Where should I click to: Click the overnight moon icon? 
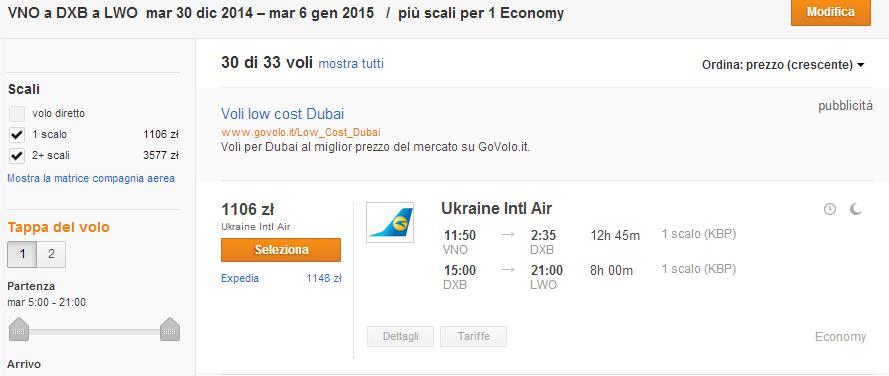click(x=856, y=209)
